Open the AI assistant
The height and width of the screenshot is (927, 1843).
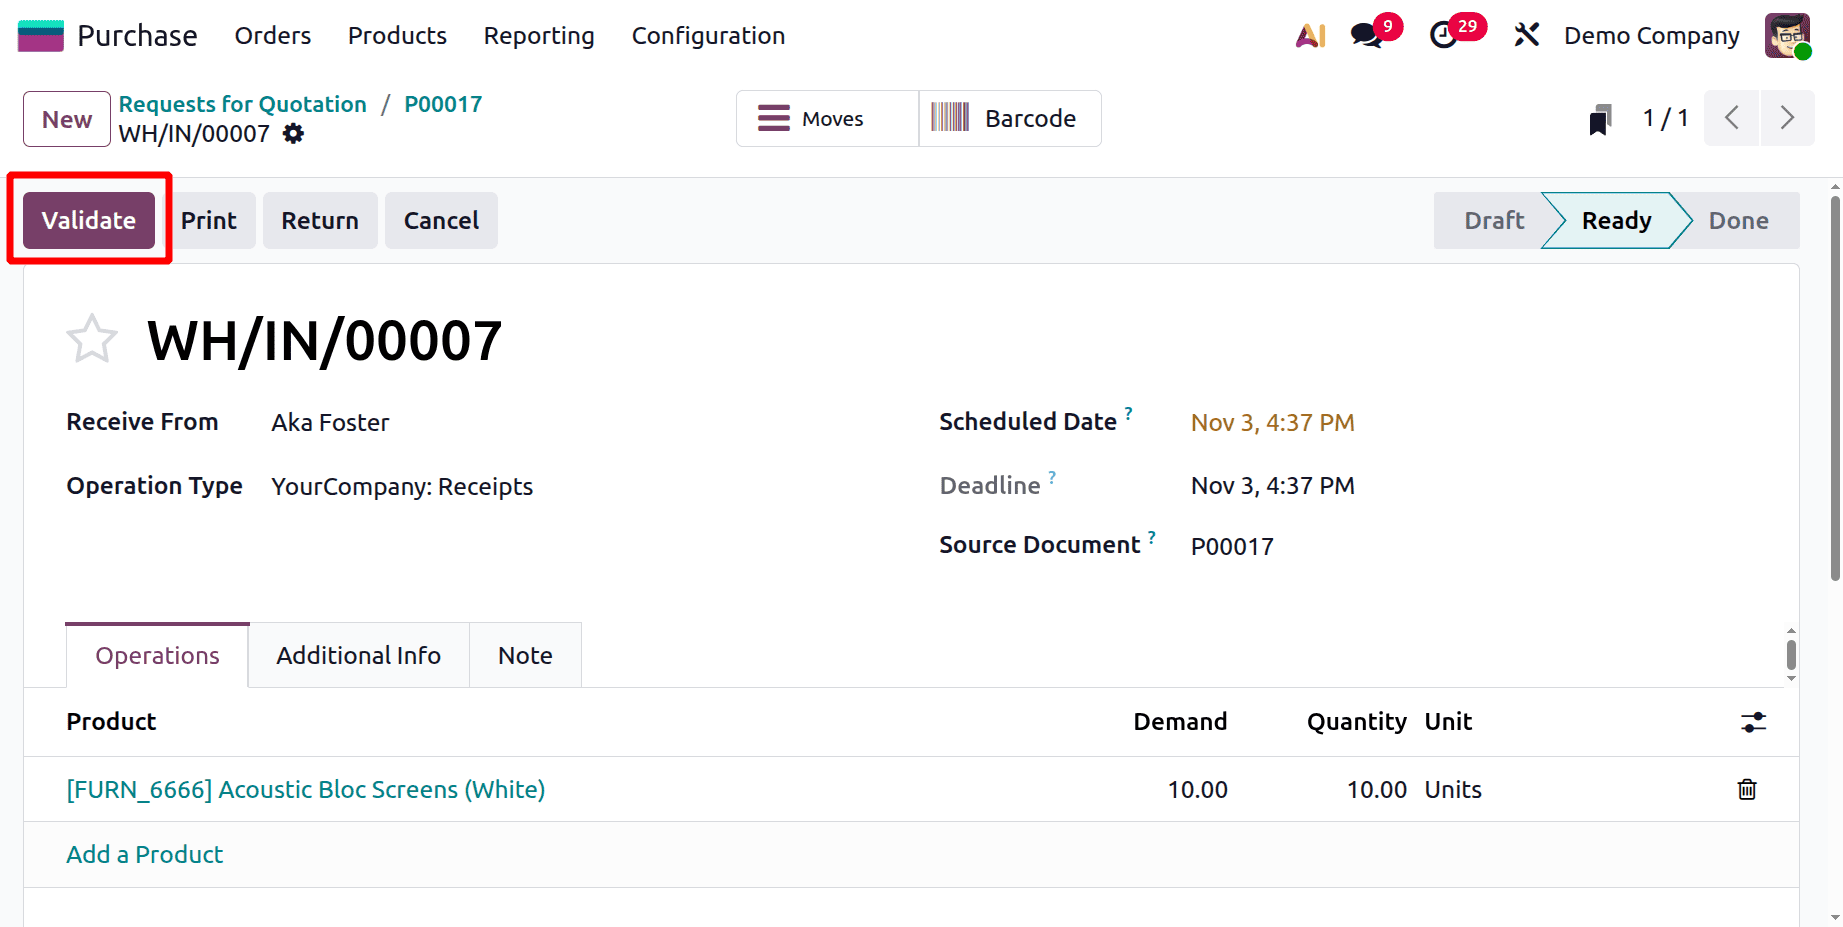(x=1310, y=35)
